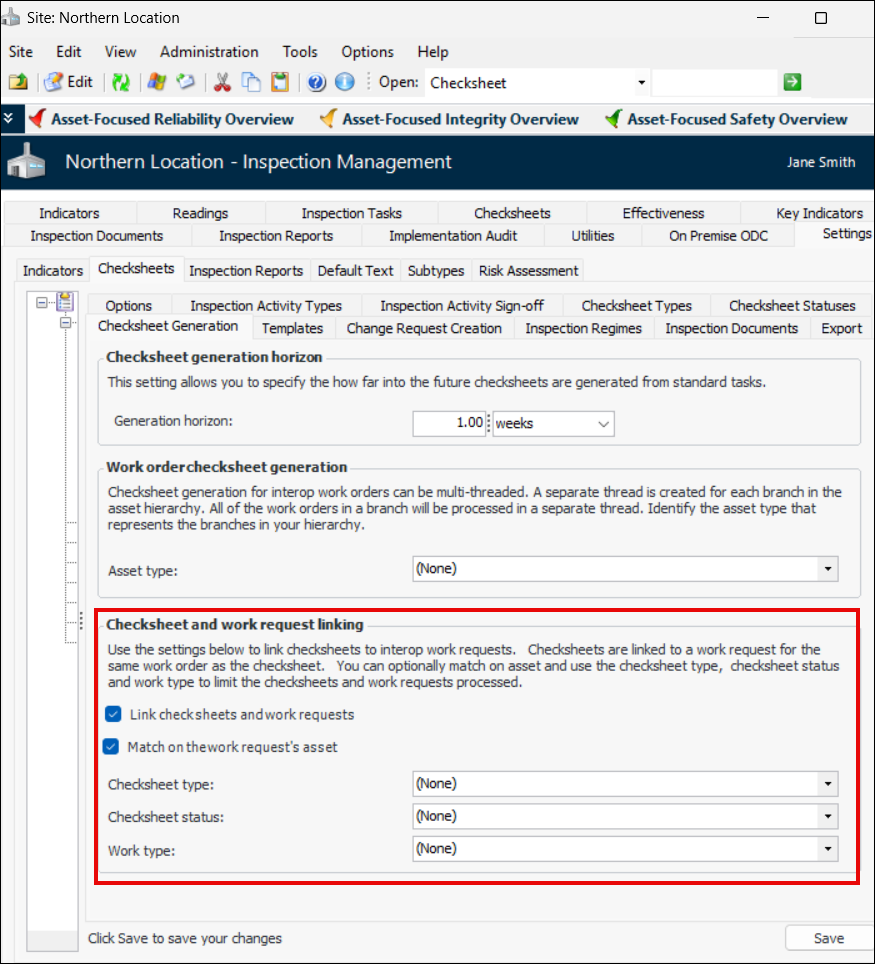Open help via question mark icon

[316, 82]
